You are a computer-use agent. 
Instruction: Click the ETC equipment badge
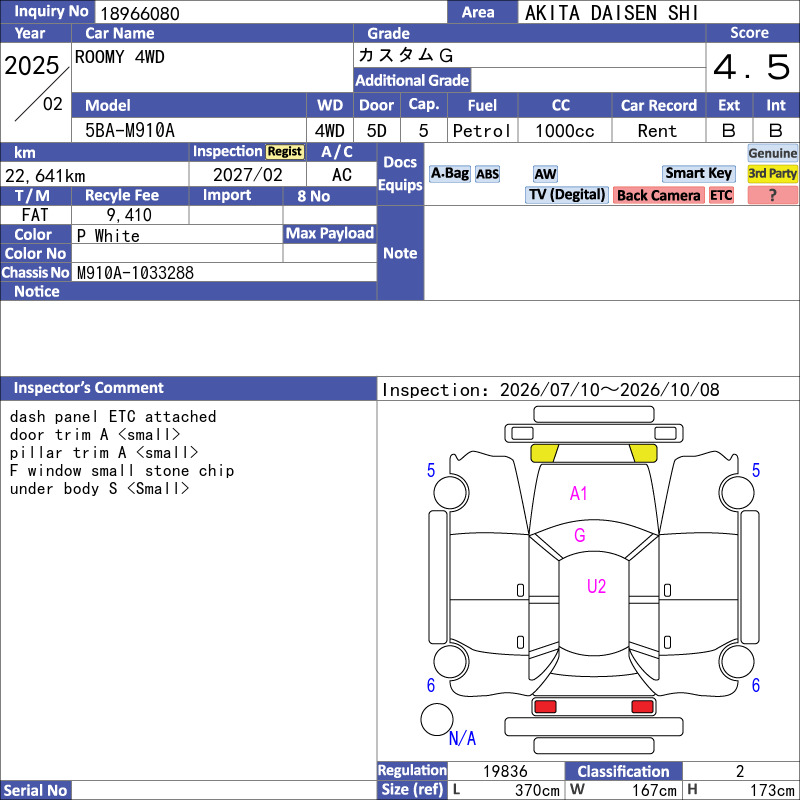(721, 195)
